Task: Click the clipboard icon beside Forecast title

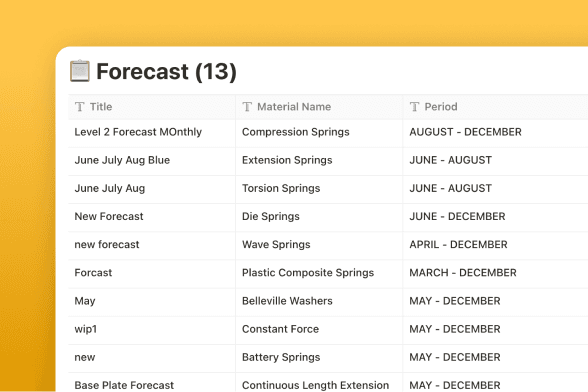Action: [80, 71]
